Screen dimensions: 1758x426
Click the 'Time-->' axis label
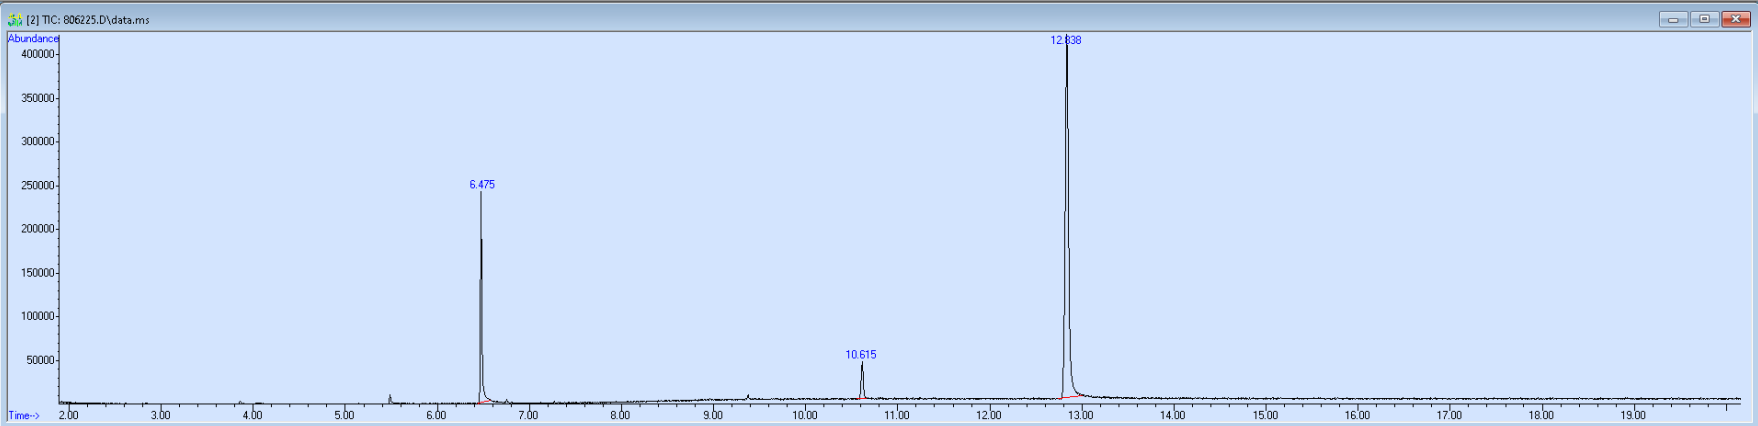(x=24, y=415)
